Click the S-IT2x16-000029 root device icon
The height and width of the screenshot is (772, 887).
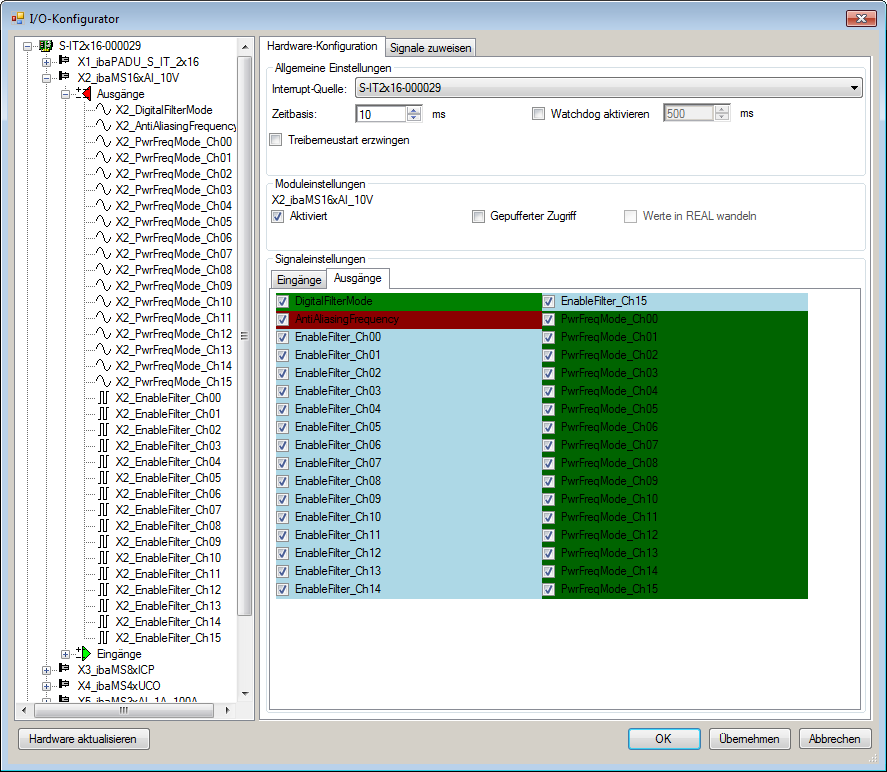click(x=46, y=46)
